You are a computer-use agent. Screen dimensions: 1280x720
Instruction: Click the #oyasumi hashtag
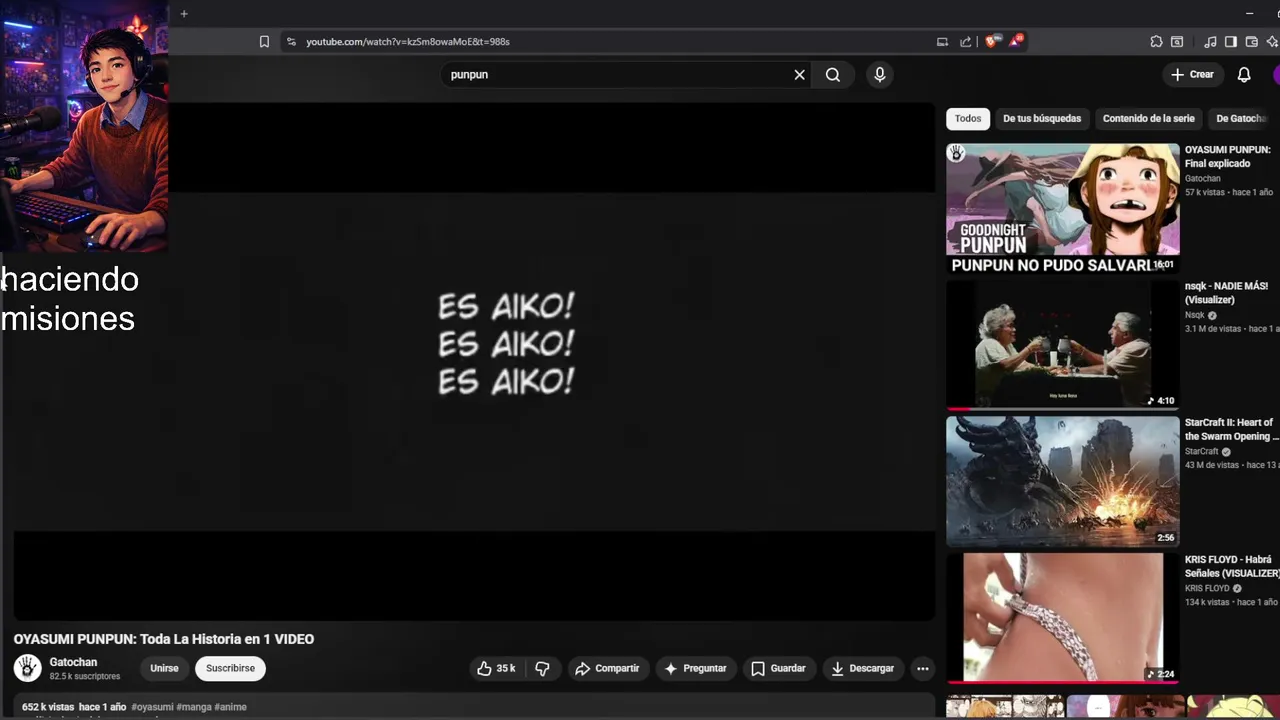[x=152, y=707]
